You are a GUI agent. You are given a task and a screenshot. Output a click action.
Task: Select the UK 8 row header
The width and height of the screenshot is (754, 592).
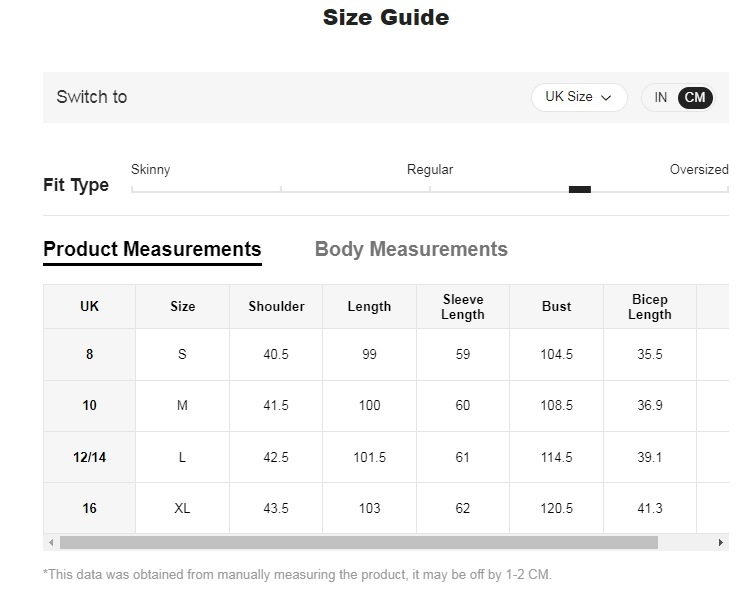[x=90, y=354]
